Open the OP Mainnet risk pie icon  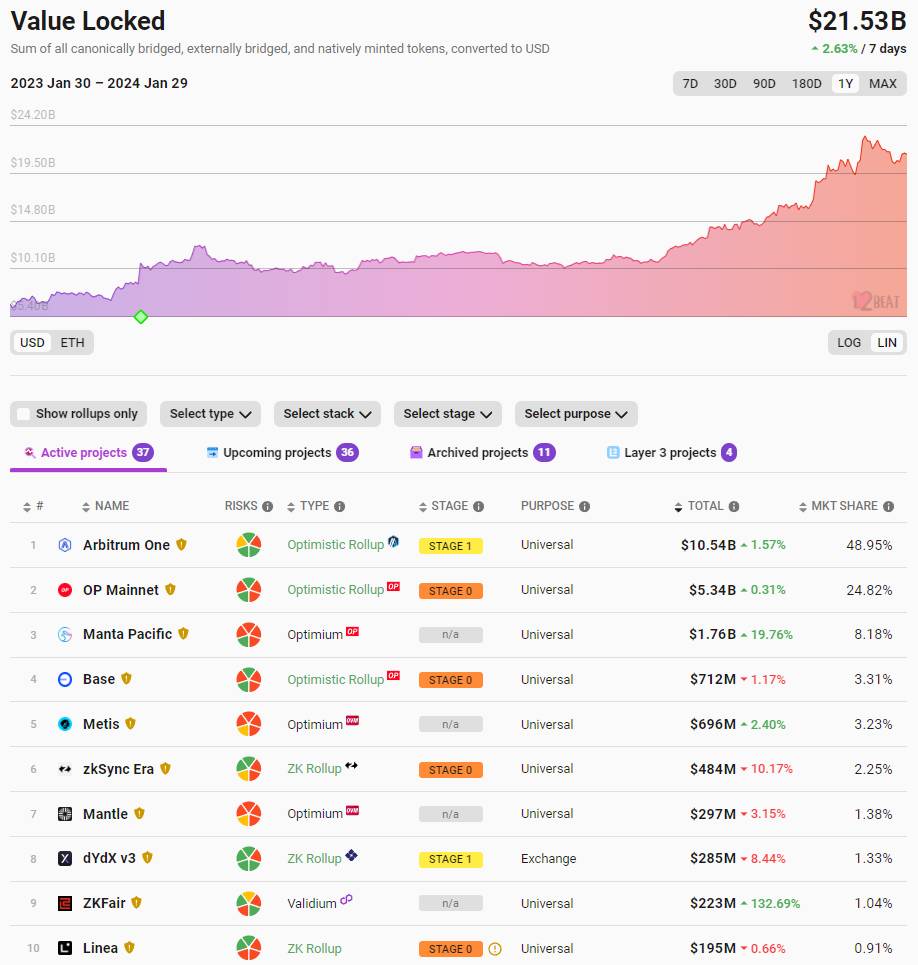coord(249,590)
